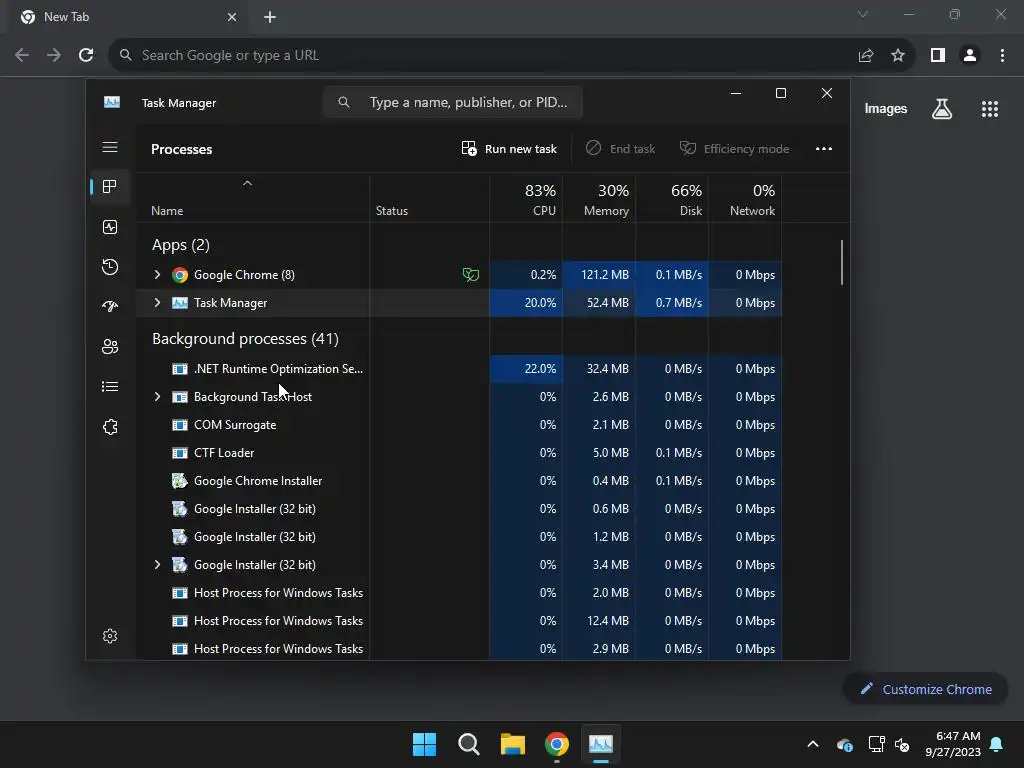The image size is (1024, 768).
Task: Select the CTF Loader process
Action: [x=458, y=453]
